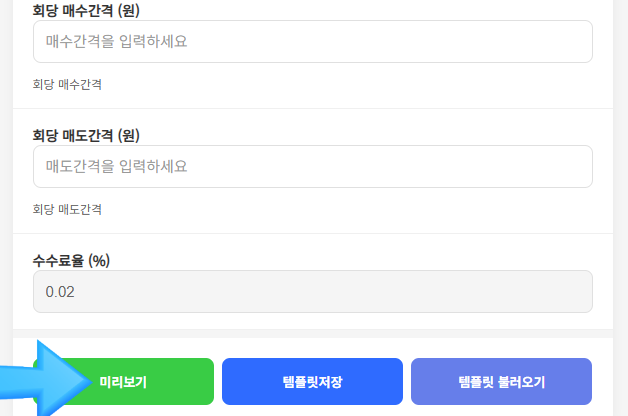
Task: Click the blue 템플릿저장 button
Action: point(312,381)
